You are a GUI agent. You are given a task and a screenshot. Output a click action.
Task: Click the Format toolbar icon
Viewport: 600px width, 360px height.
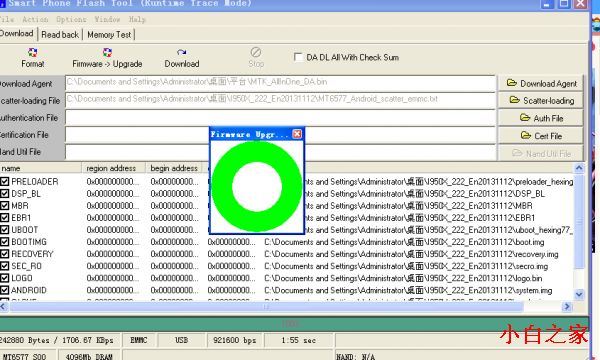coord(33,57)
